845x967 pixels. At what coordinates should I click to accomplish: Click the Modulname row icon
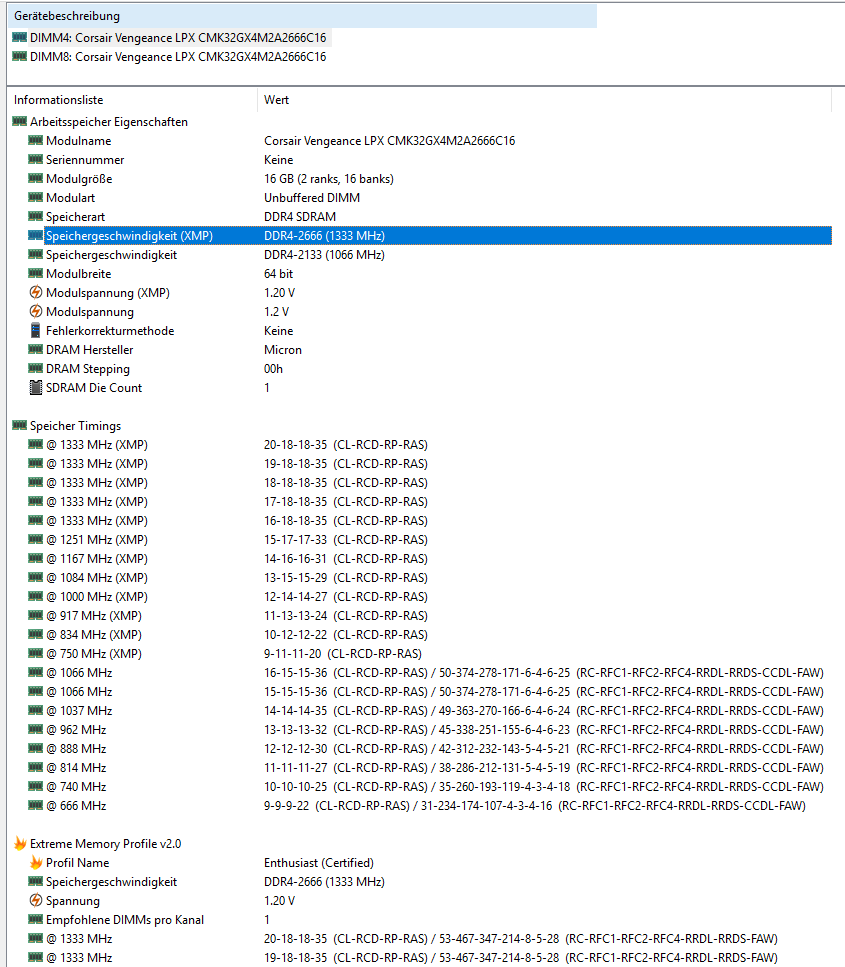coord(35,141)
